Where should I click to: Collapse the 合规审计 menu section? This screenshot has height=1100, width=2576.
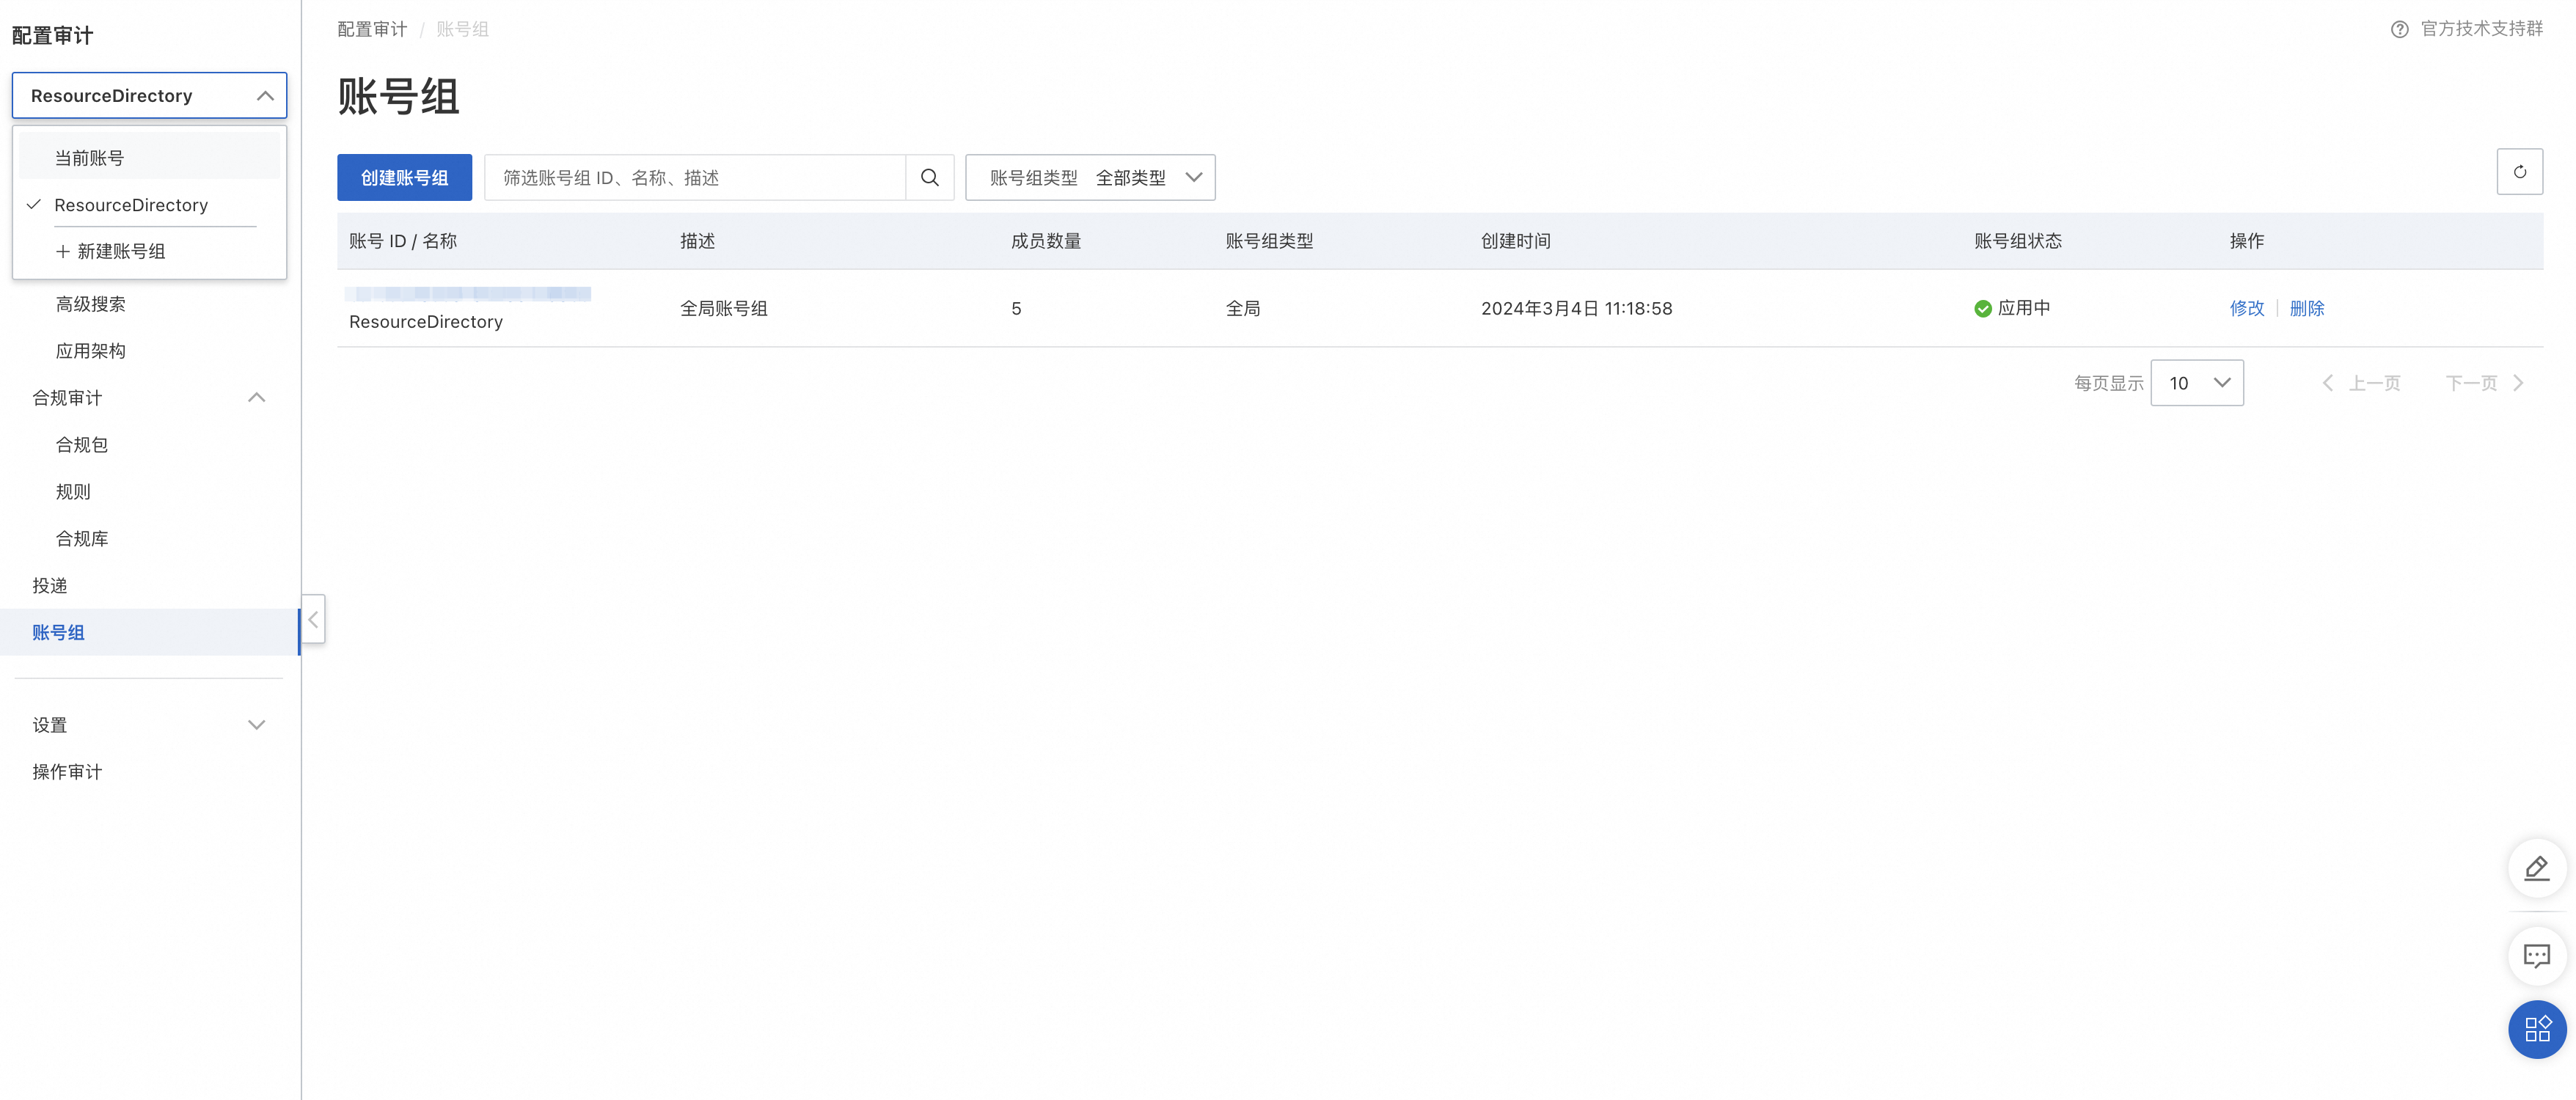coord(256,398)
